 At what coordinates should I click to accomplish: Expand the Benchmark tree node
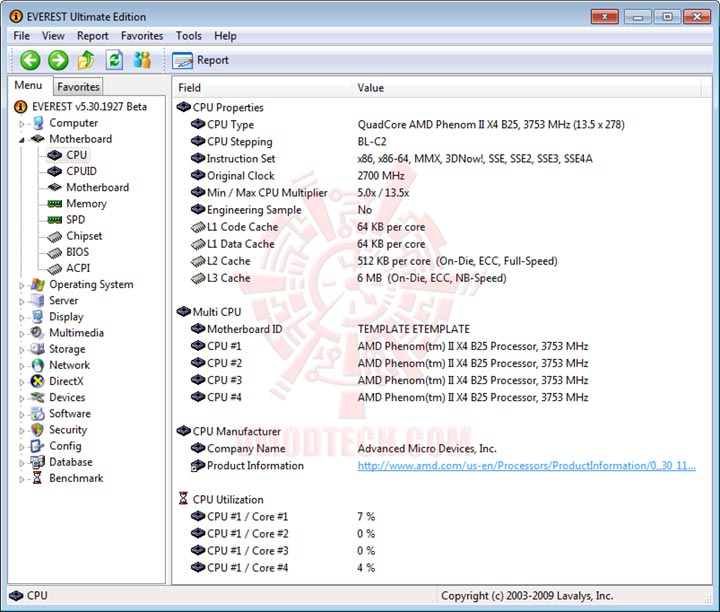pos(22,479)
